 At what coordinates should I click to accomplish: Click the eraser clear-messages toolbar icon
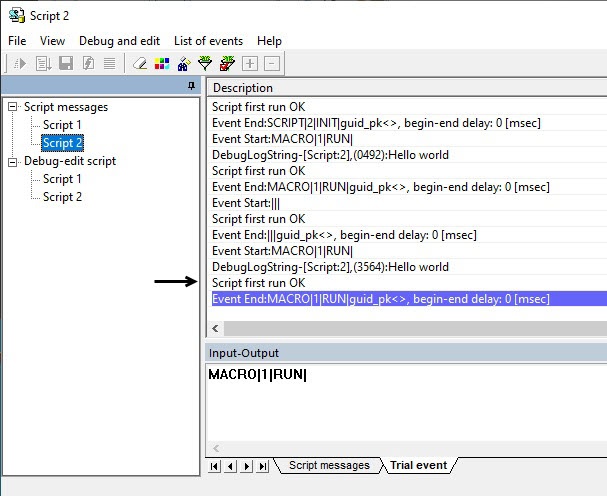(x=140, y=63)
